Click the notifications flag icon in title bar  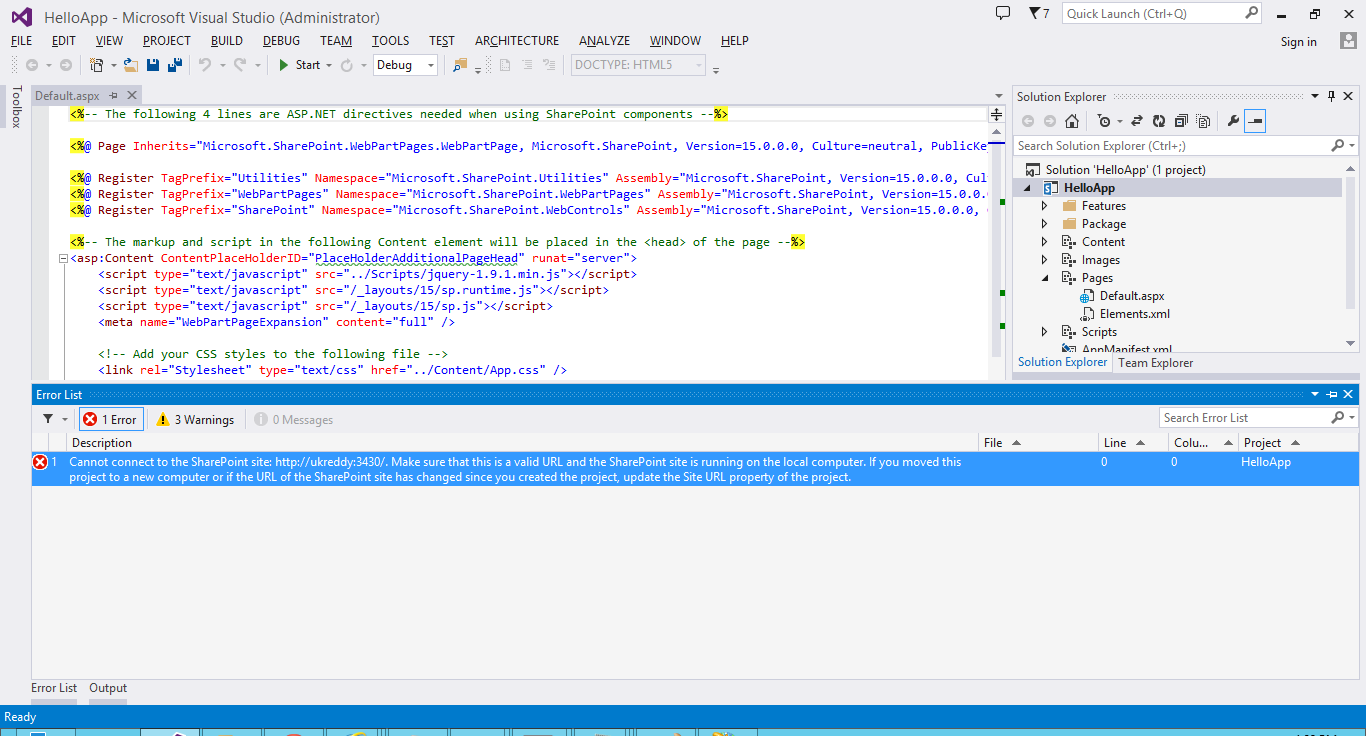click(1034, 13)
